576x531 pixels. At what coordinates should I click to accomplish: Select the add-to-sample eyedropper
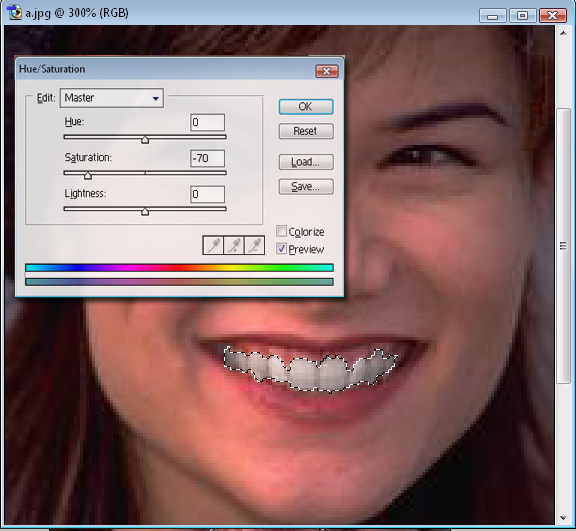234,245
